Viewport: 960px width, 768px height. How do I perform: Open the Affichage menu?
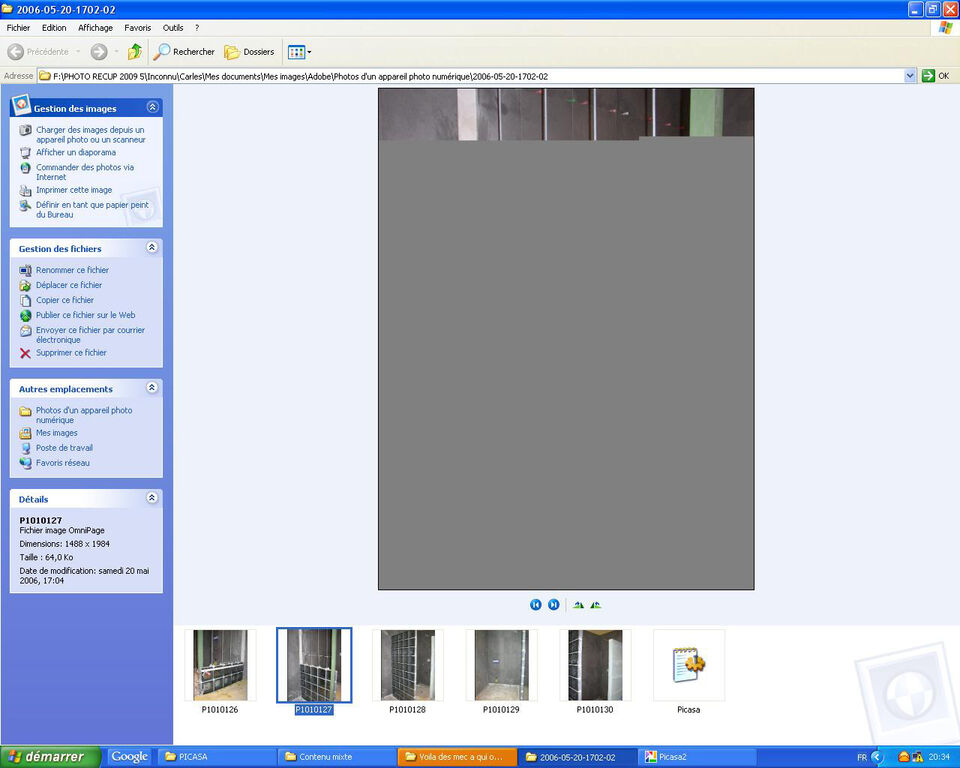(95, 28)
